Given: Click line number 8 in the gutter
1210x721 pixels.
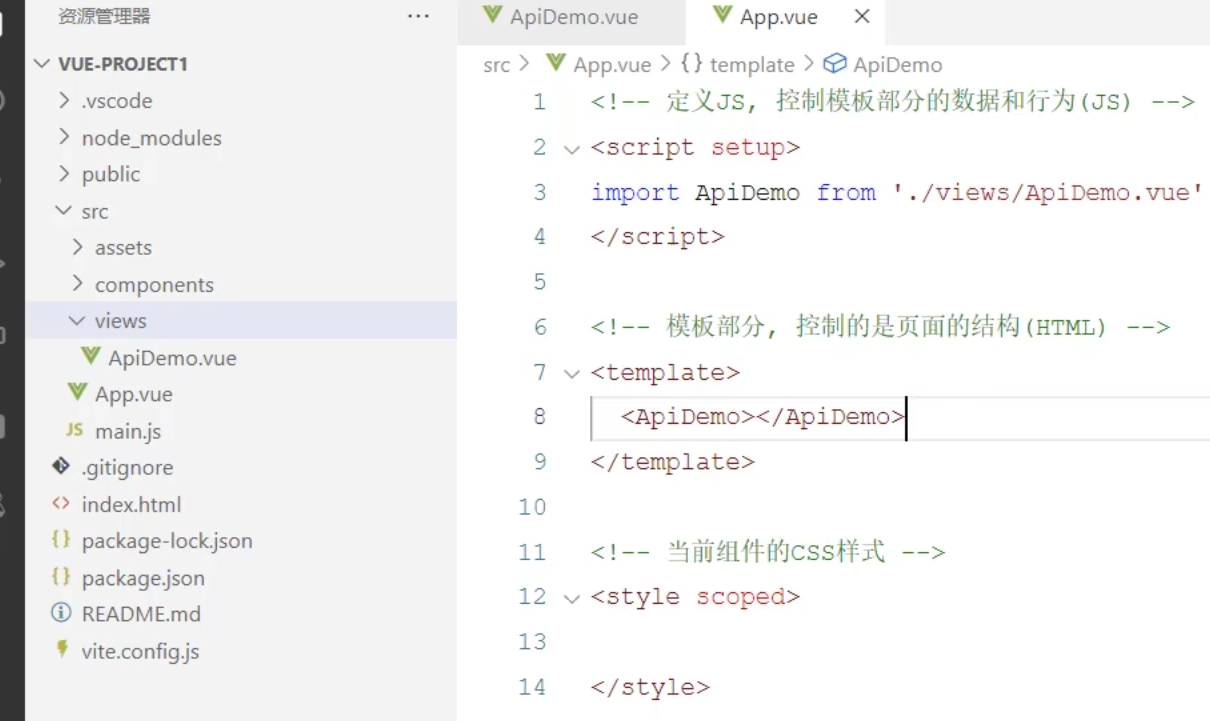Looking at the screenshot, I should (x=540, y=417).
